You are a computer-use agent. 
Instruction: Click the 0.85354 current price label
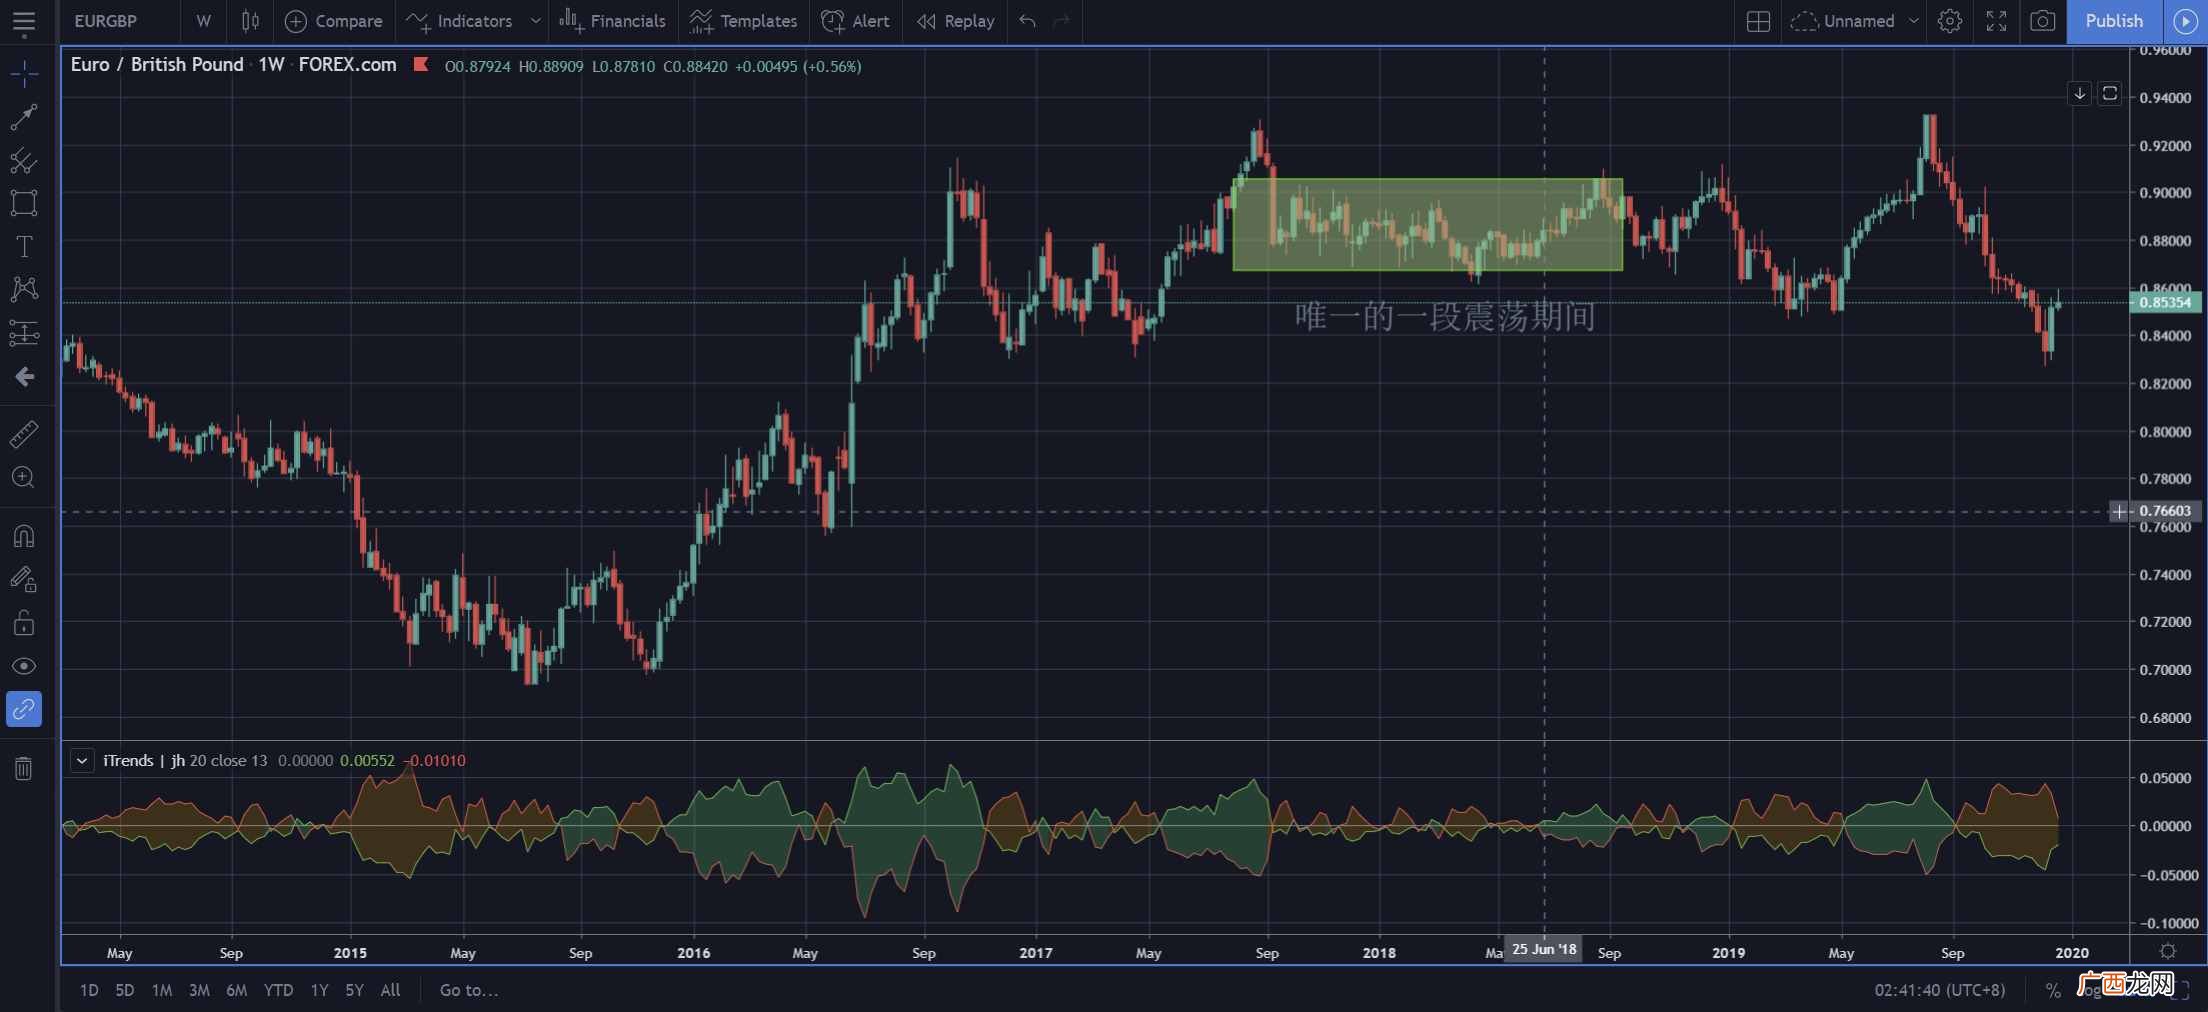[2165, 302]
